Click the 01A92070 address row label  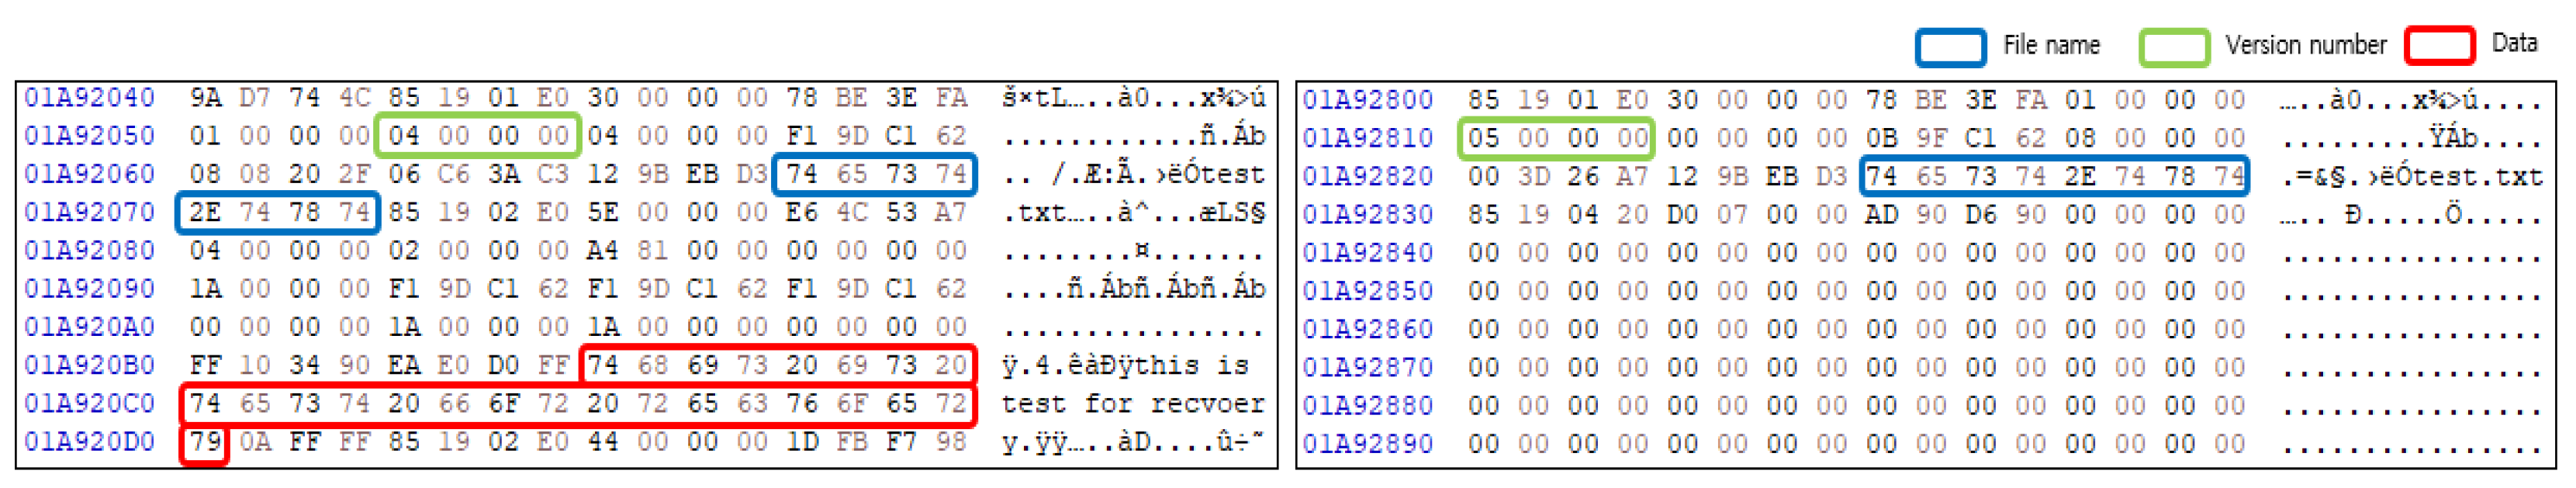[89, 212]
